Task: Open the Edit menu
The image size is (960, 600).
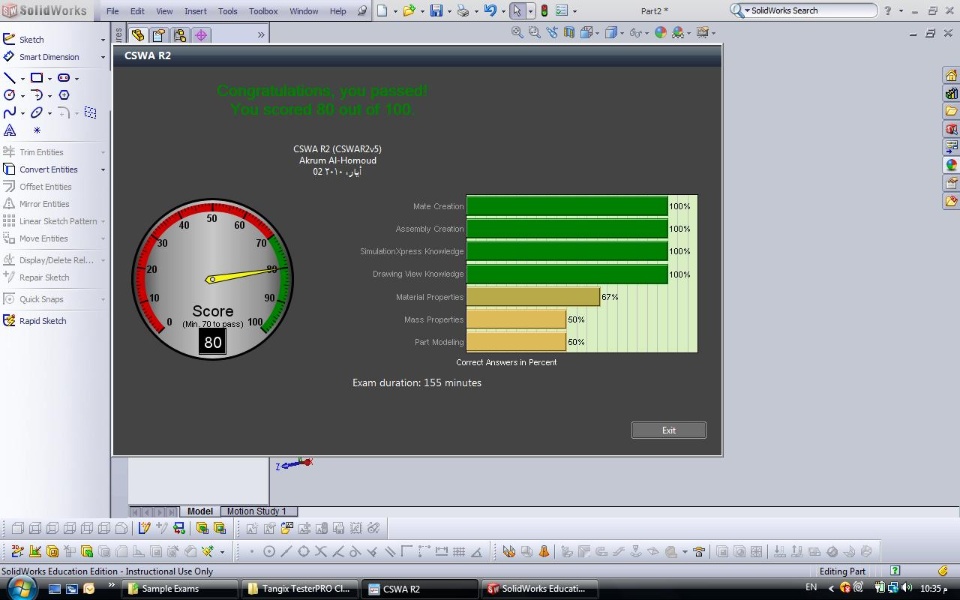Action: pyautogui.click(x=137, y=11)
